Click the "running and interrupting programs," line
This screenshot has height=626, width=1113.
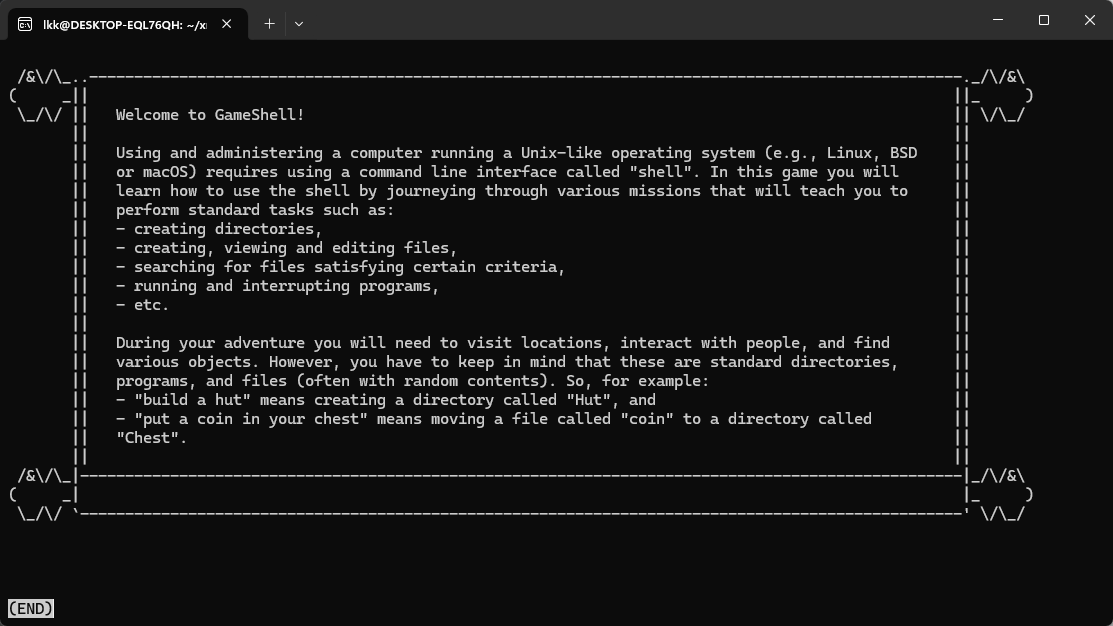click(277, 286)
